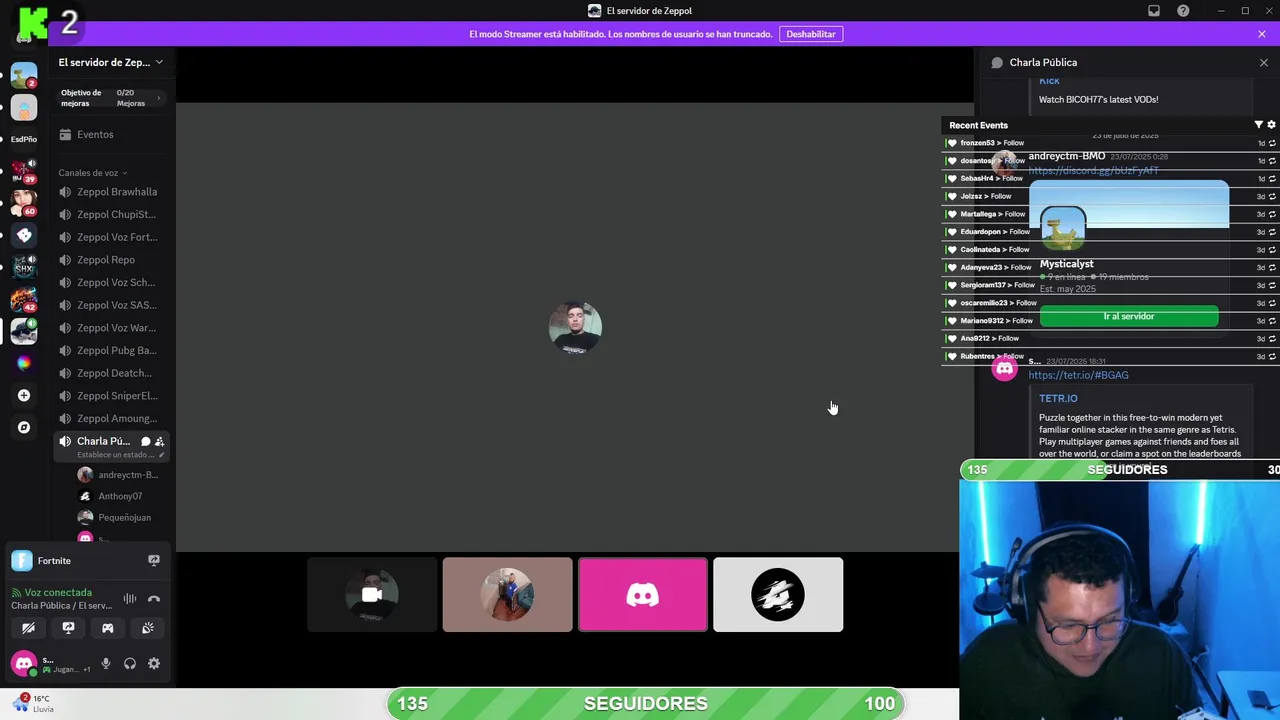
Task: Click the add a server plus icon
Action: [24, 395]
